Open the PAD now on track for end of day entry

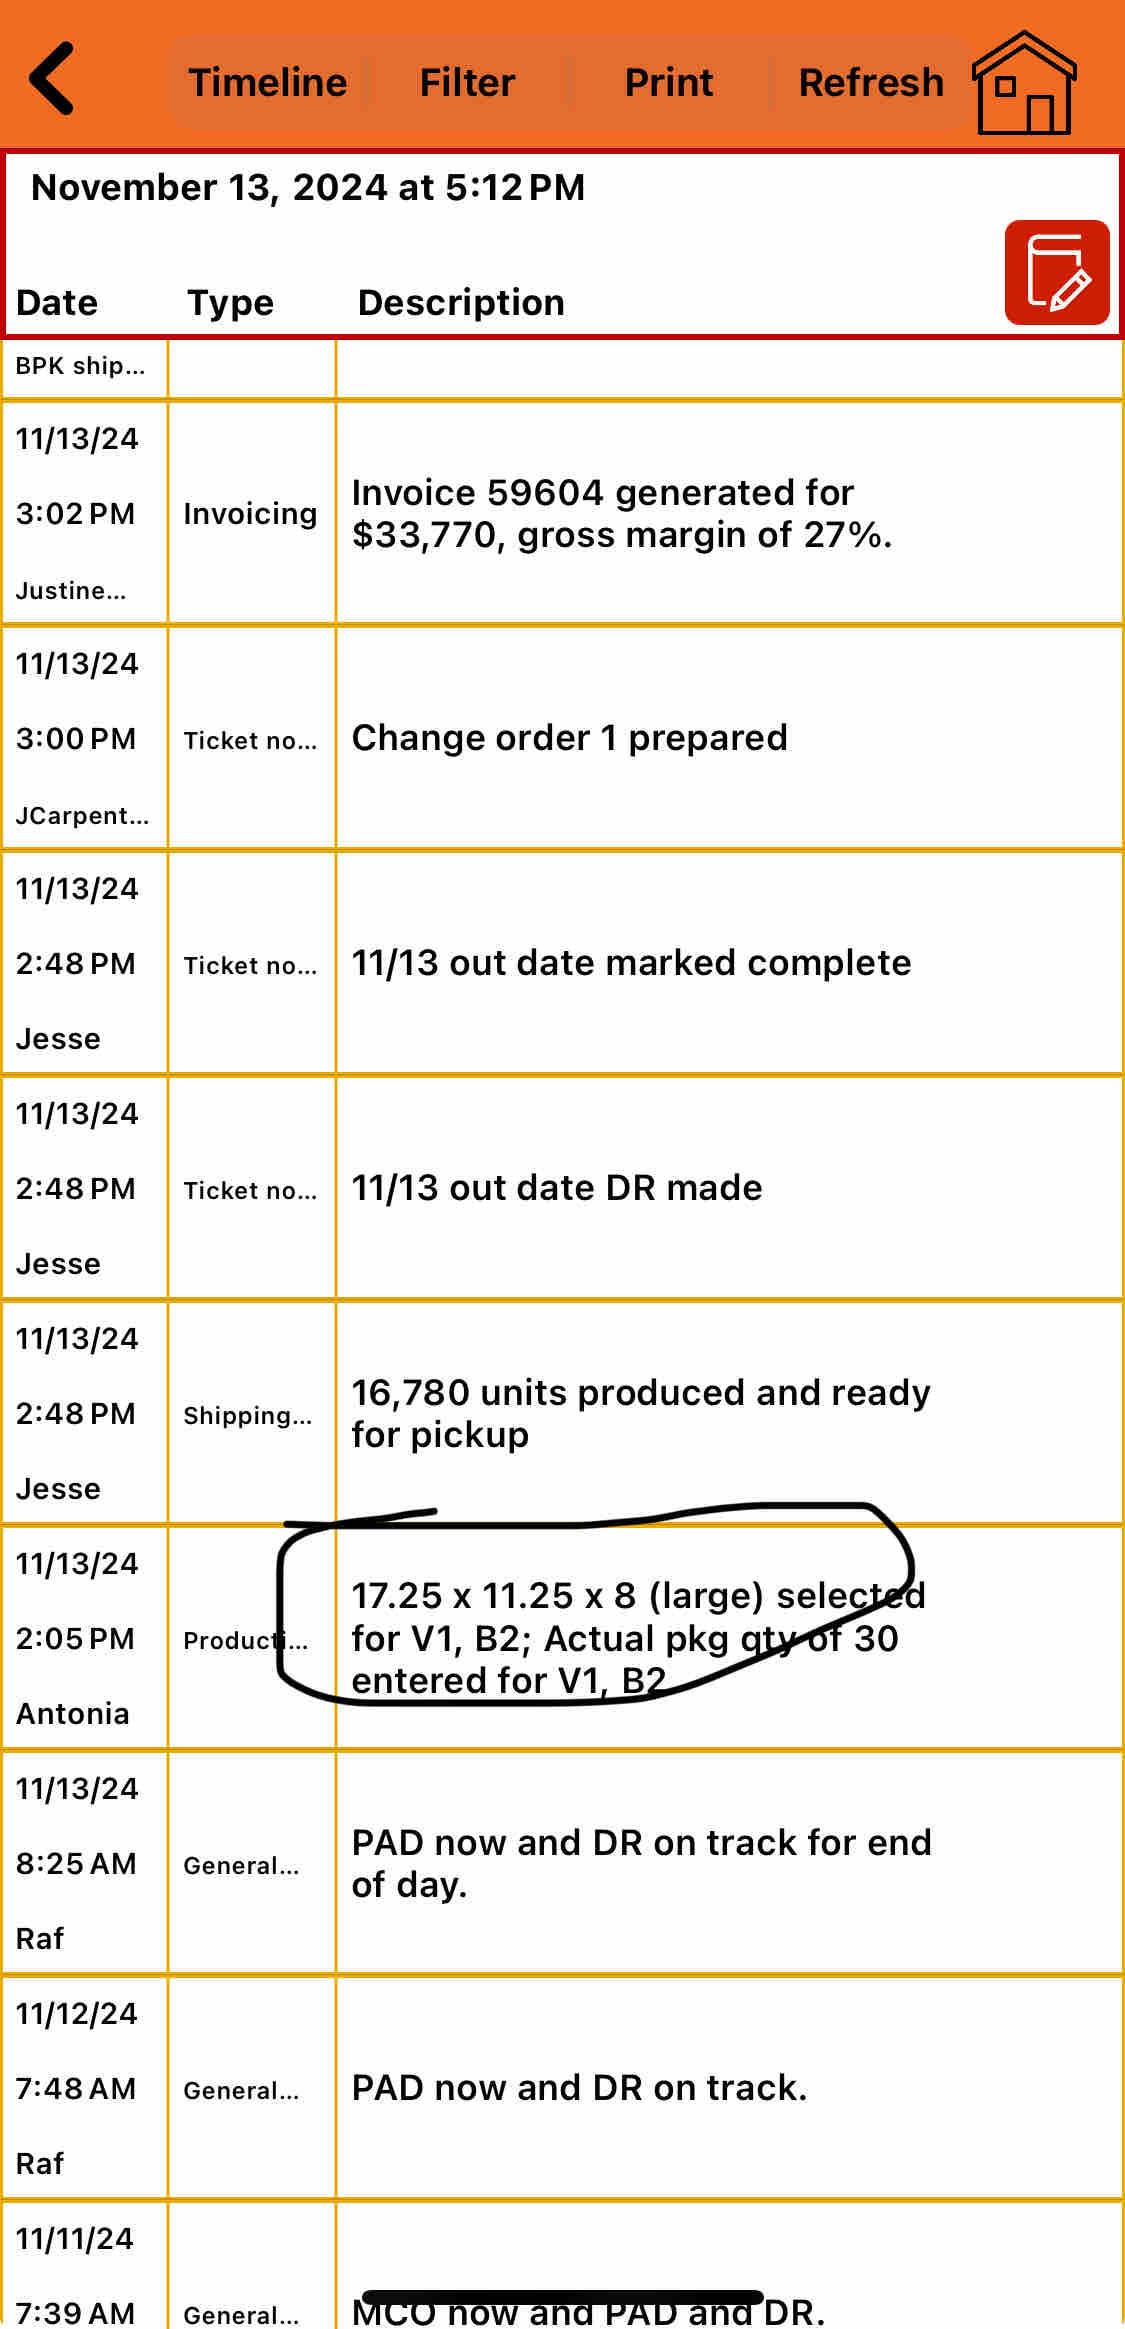(640, 1863)
